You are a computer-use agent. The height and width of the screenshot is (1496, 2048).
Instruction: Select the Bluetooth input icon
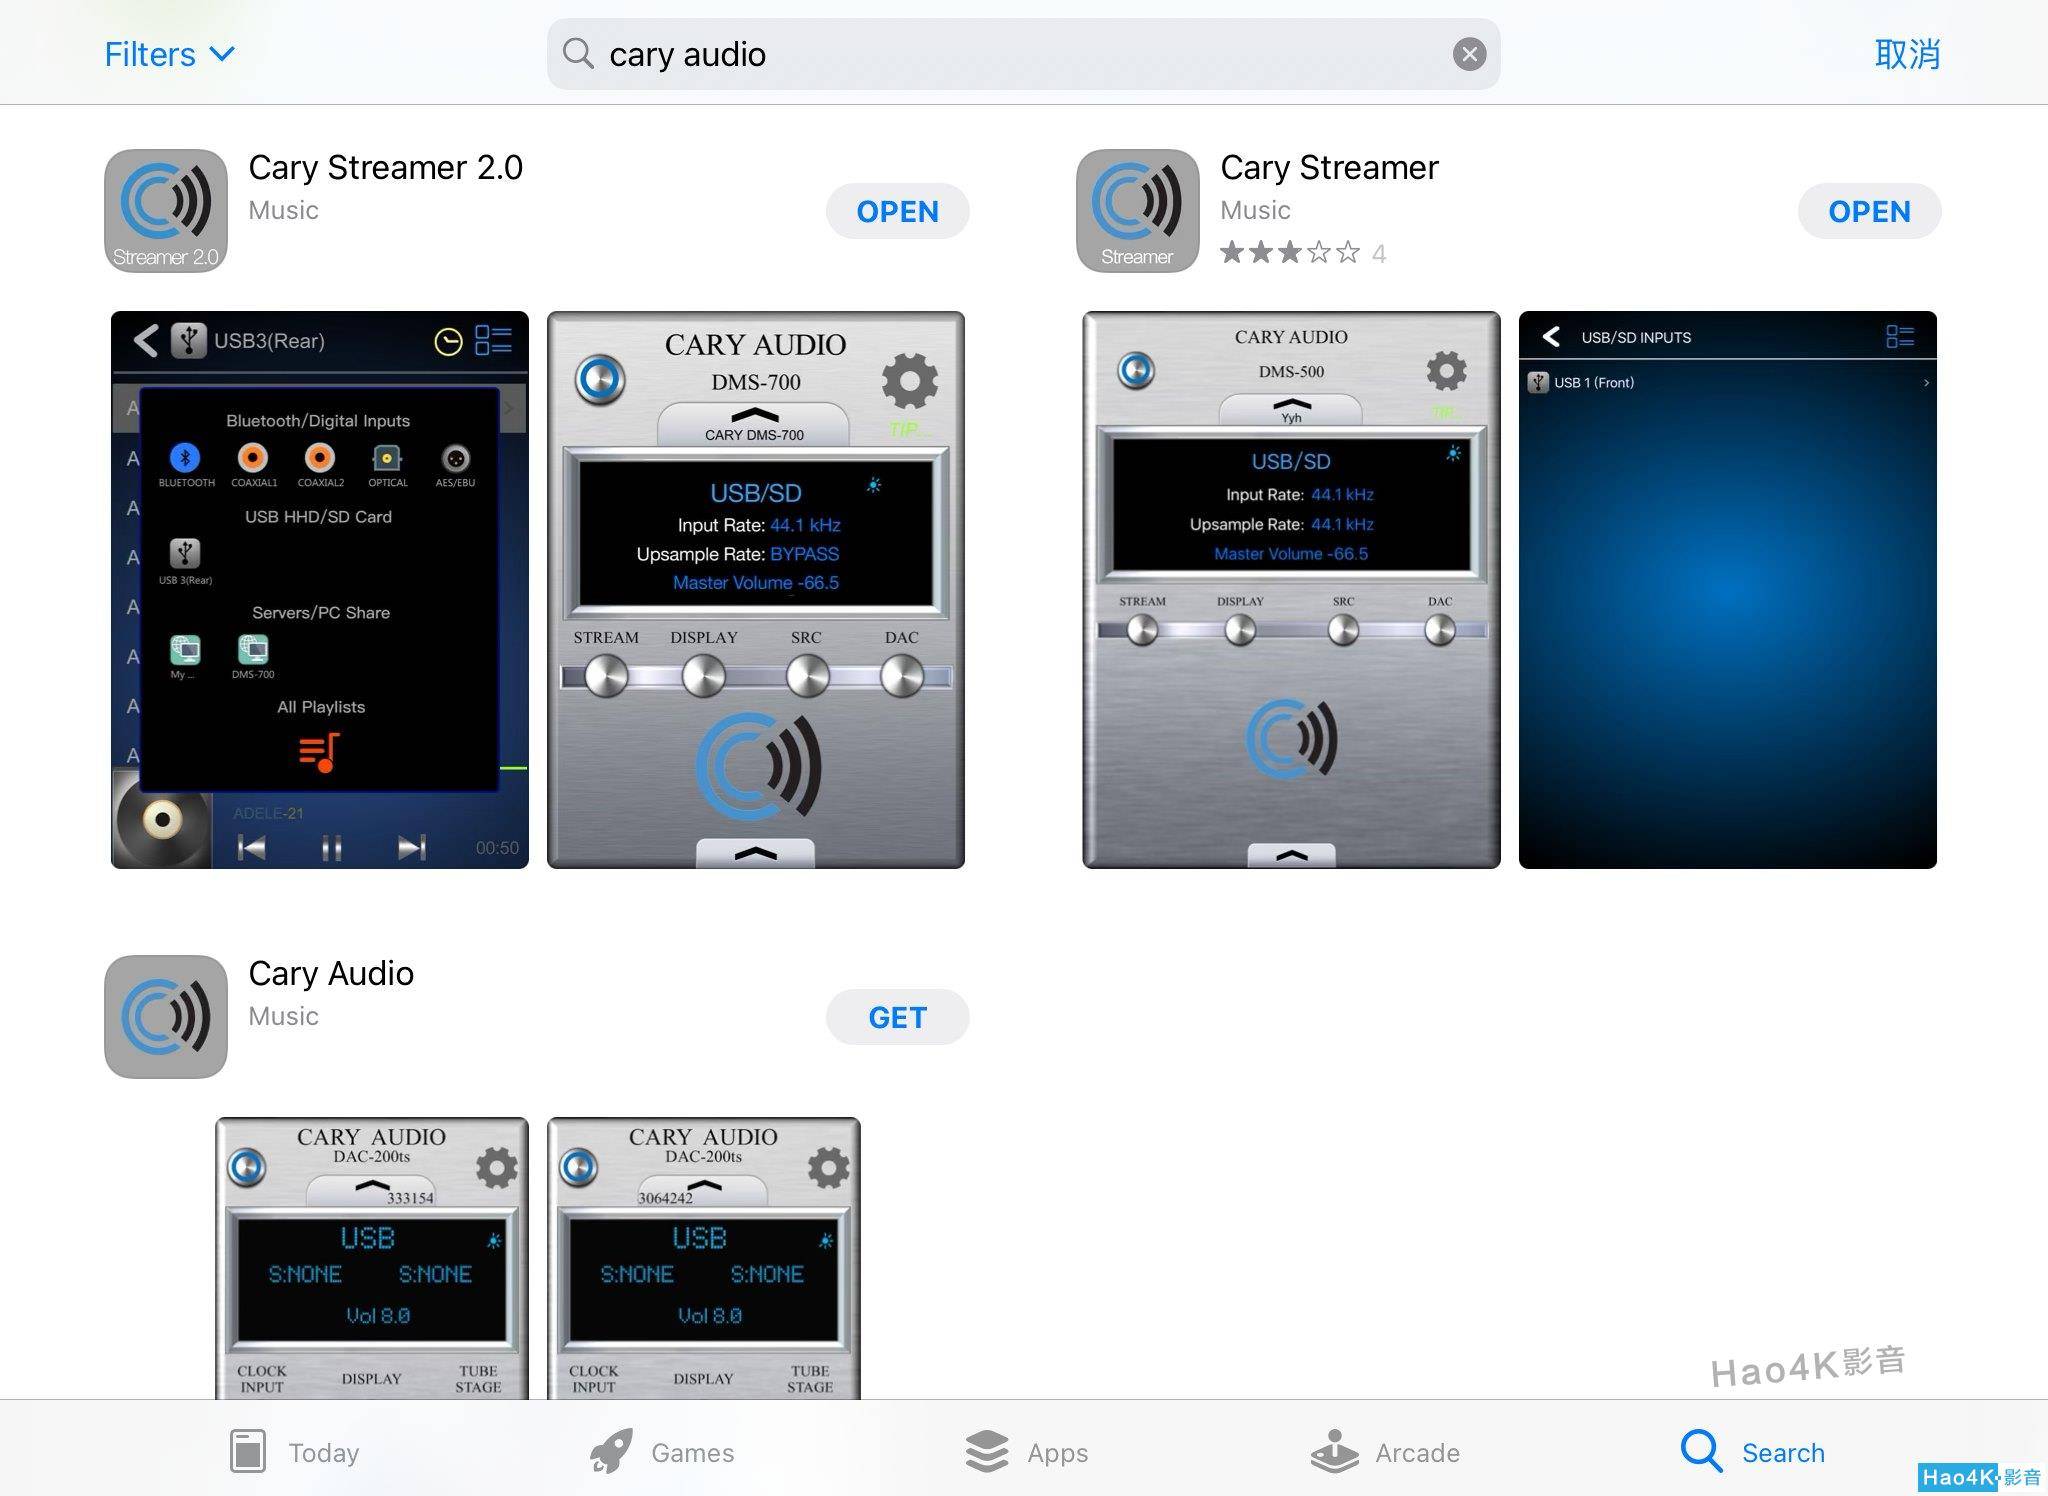pos(185,457)
